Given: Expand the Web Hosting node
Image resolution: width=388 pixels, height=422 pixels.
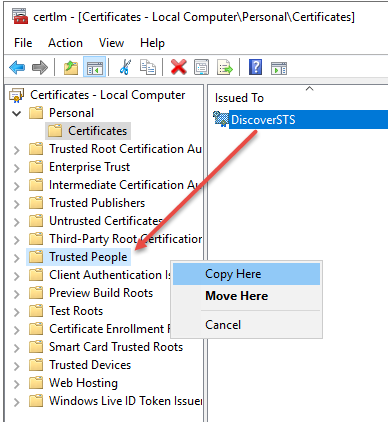Looking at the screenshot, I should coord(16,383).
